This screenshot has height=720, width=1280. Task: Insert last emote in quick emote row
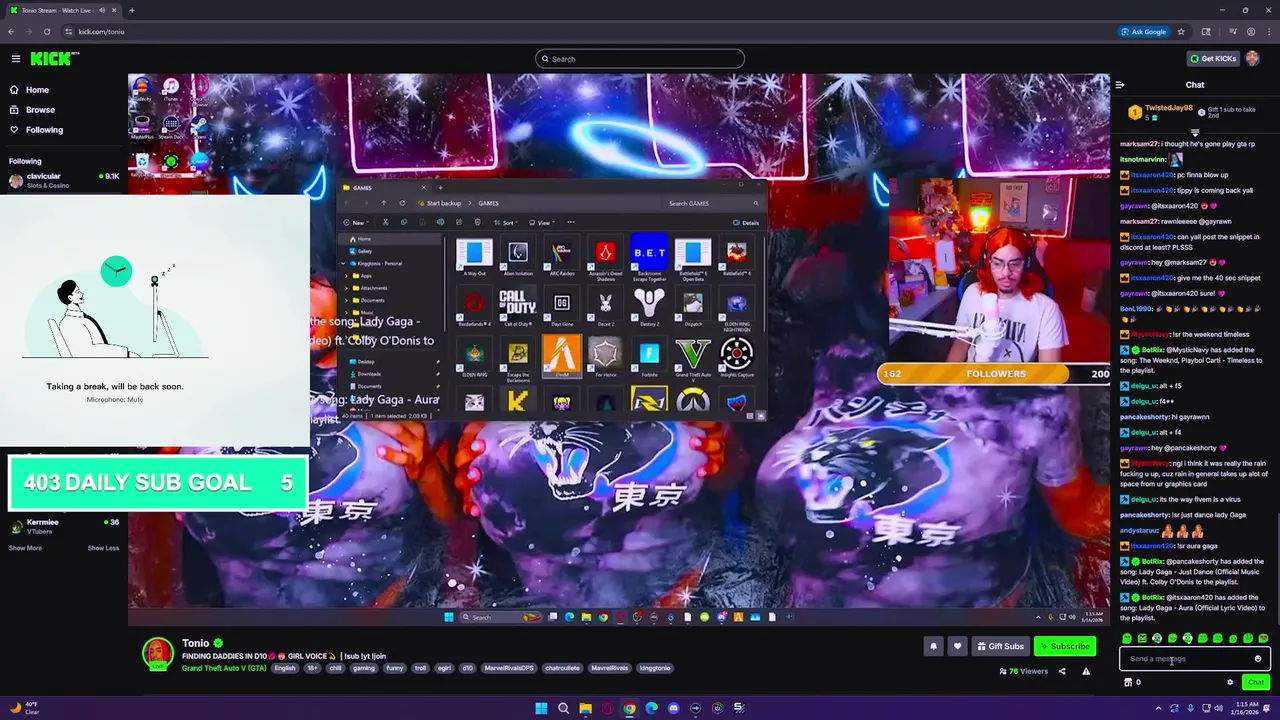click(x=1263, y=638)
